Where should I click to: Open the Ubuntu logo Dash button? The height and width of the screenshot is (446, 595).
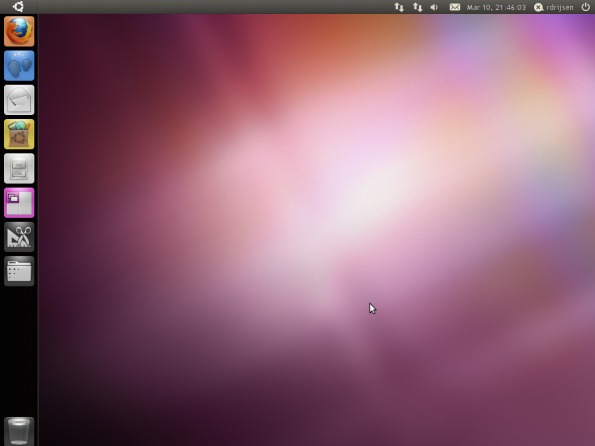(x=18, y=7)
